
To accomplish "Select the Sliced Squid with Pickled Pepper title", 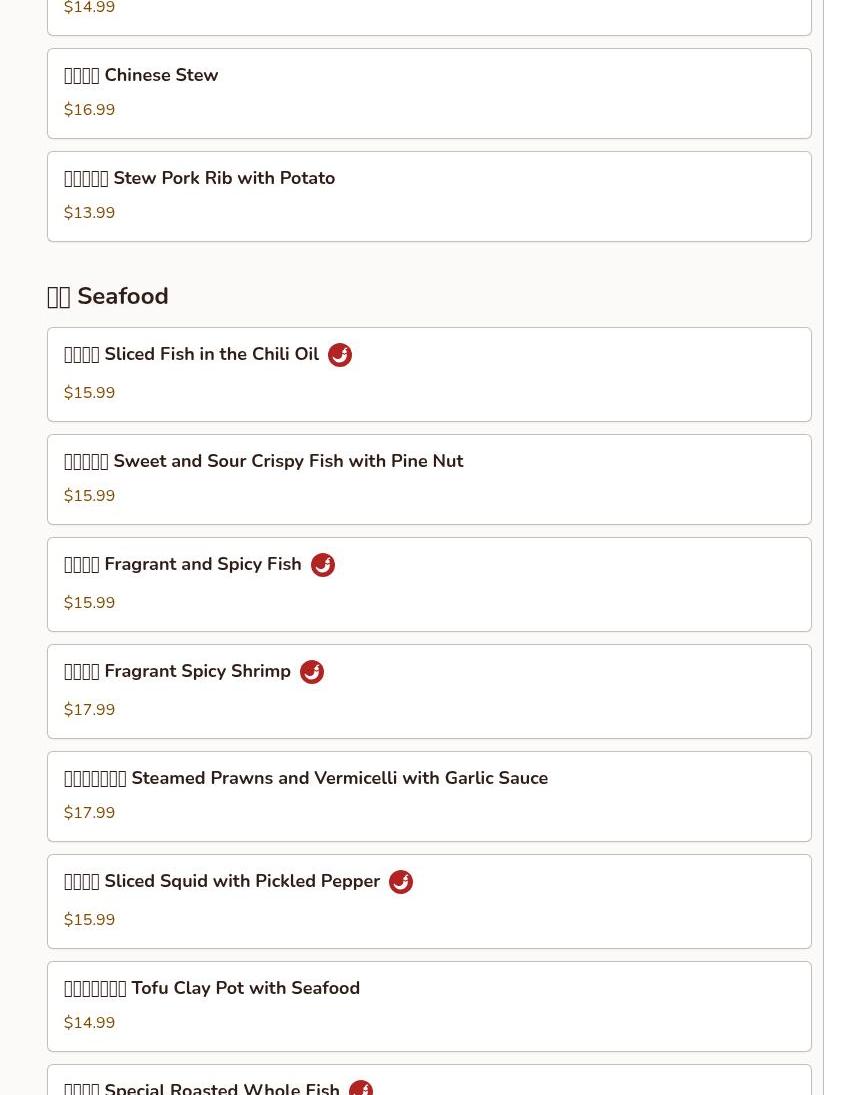I will click(222, 881).
